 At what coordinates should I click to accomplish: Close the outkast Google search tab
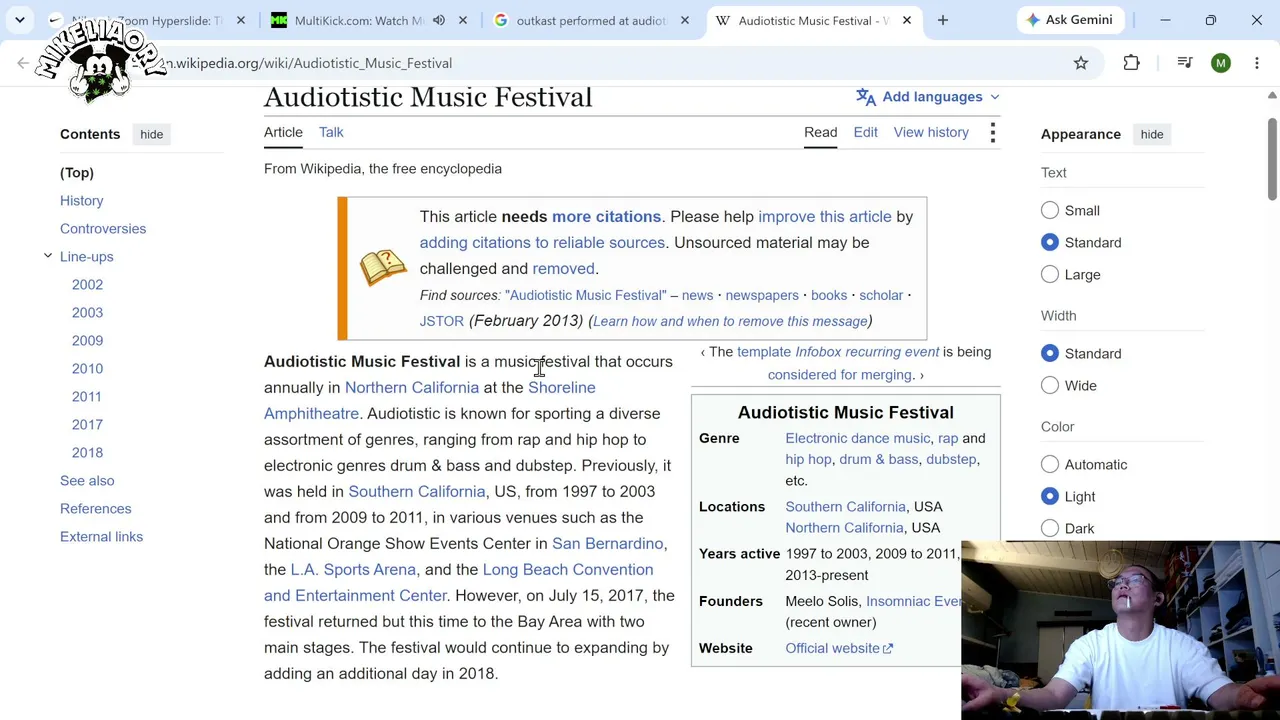point(685,20)
